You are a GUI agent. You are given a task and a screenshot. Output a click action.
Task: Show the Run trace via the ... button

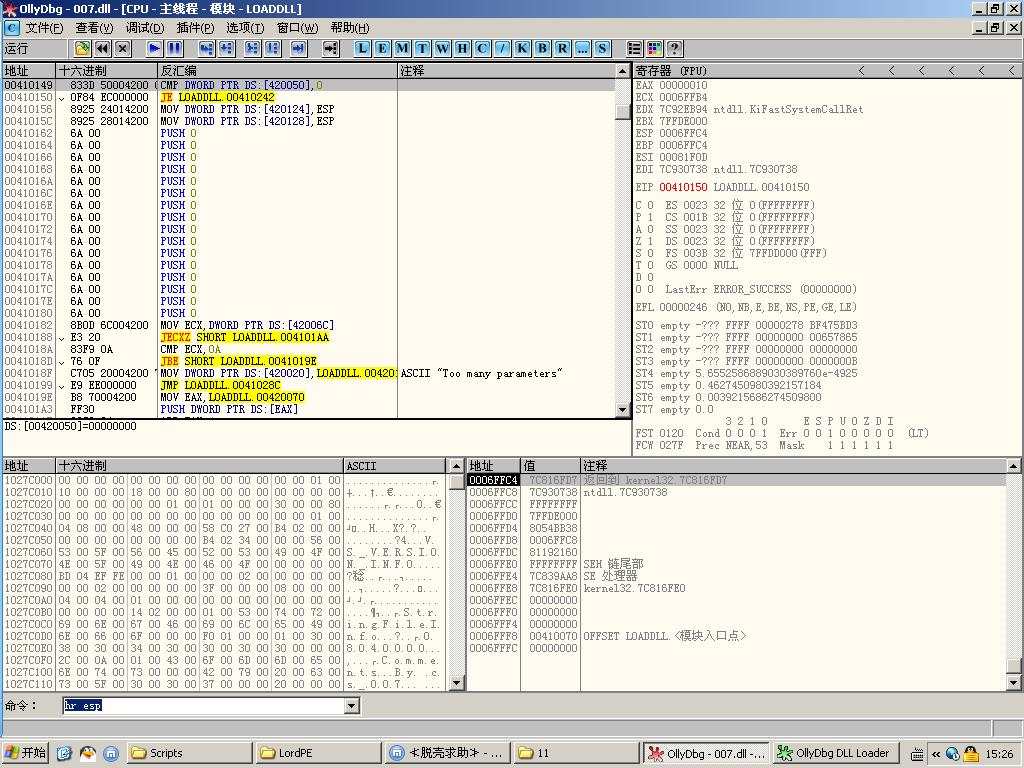582,49
